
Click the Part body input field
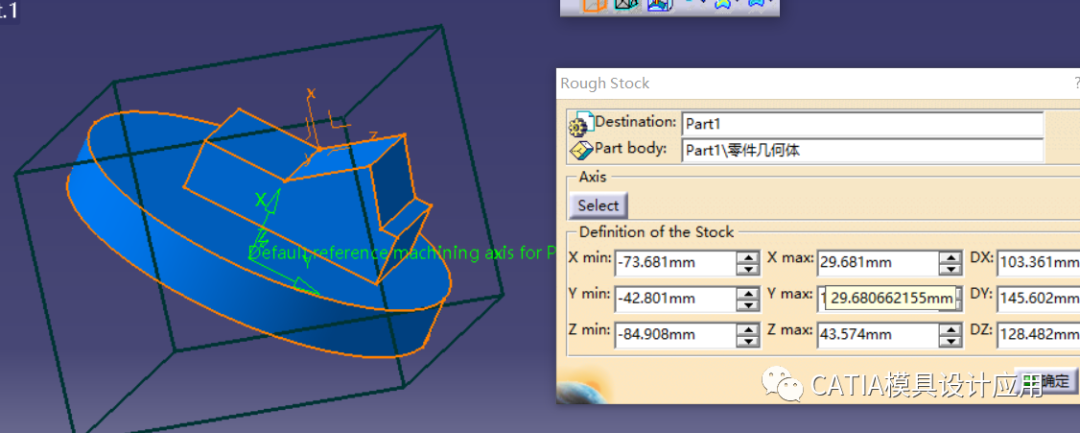[x=862, y=150]
